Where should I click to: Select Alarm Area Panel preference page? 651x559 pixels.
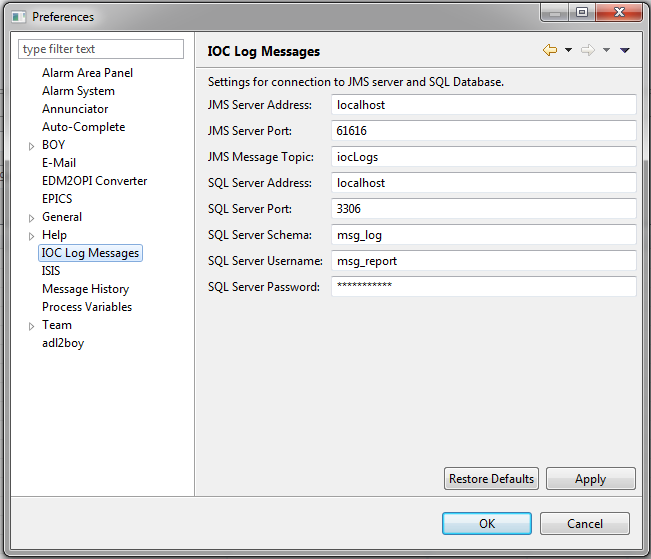[x=87, y=73]
